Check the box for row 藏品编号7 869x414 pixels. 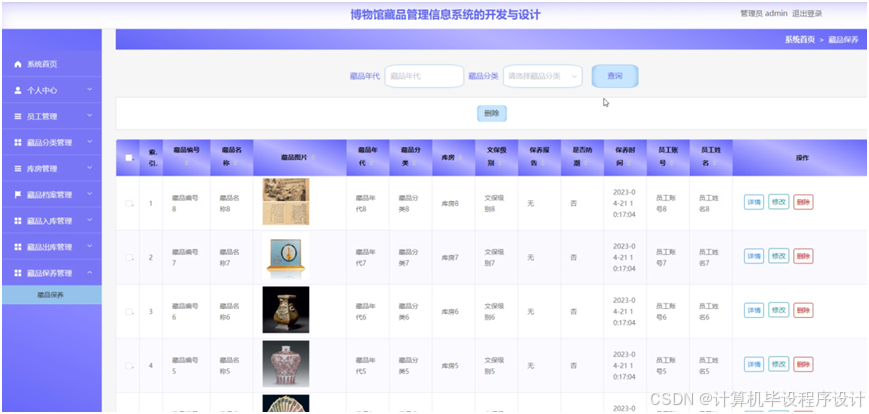click(129, 257)
